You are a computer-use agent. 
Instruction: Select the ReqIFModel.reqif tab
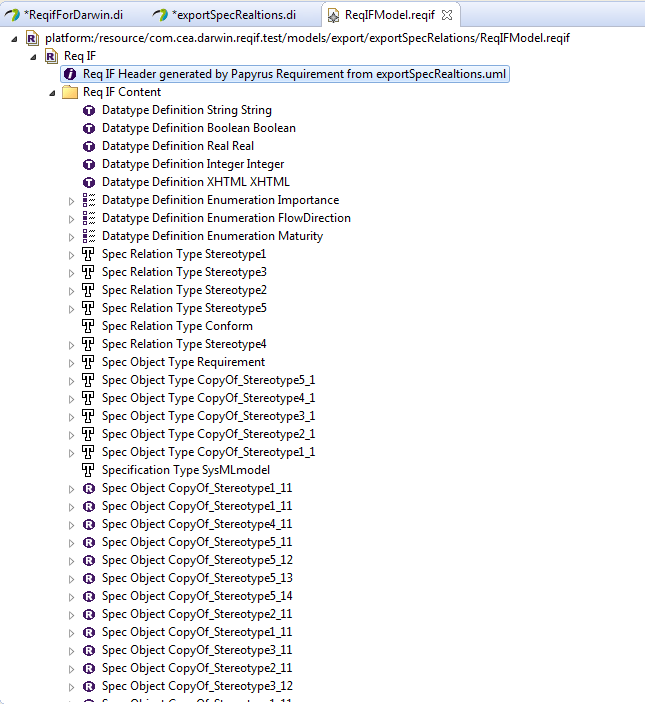coord(390,15)
